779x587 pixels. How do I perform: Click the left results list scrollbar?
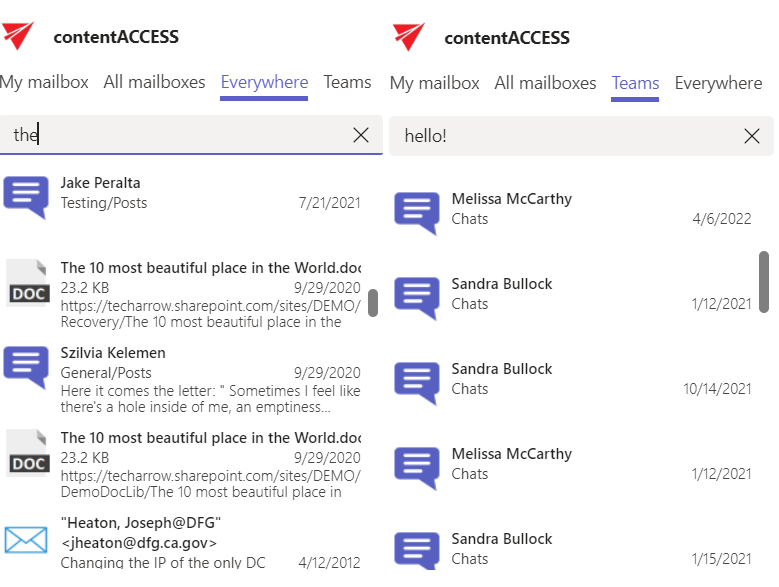373,303
